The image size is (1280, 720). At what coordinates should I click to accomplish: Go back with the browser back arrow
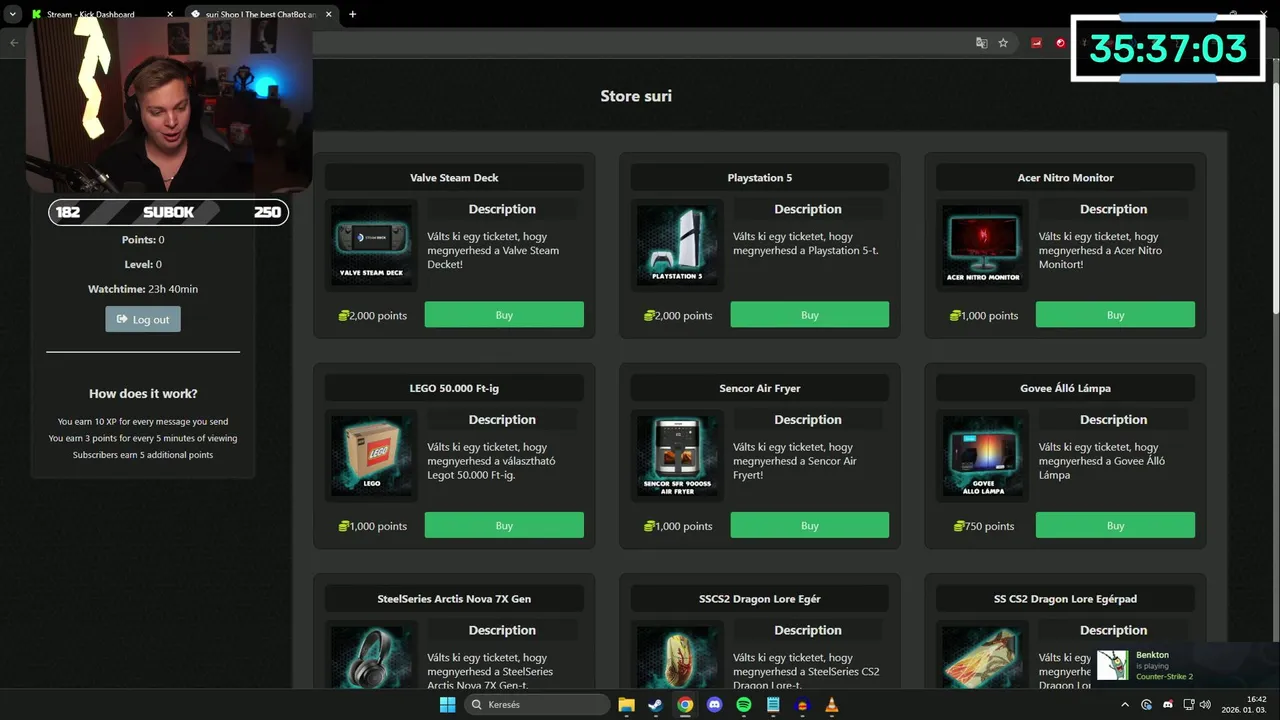pyautogui.click(x=14, y=43)
